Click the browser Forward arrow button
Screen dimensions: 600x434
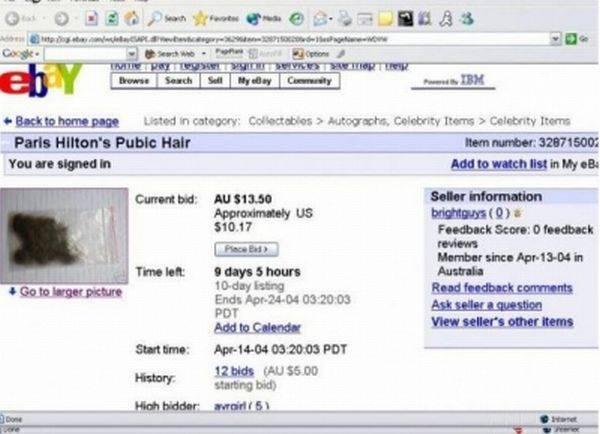[x=61, y=18]
